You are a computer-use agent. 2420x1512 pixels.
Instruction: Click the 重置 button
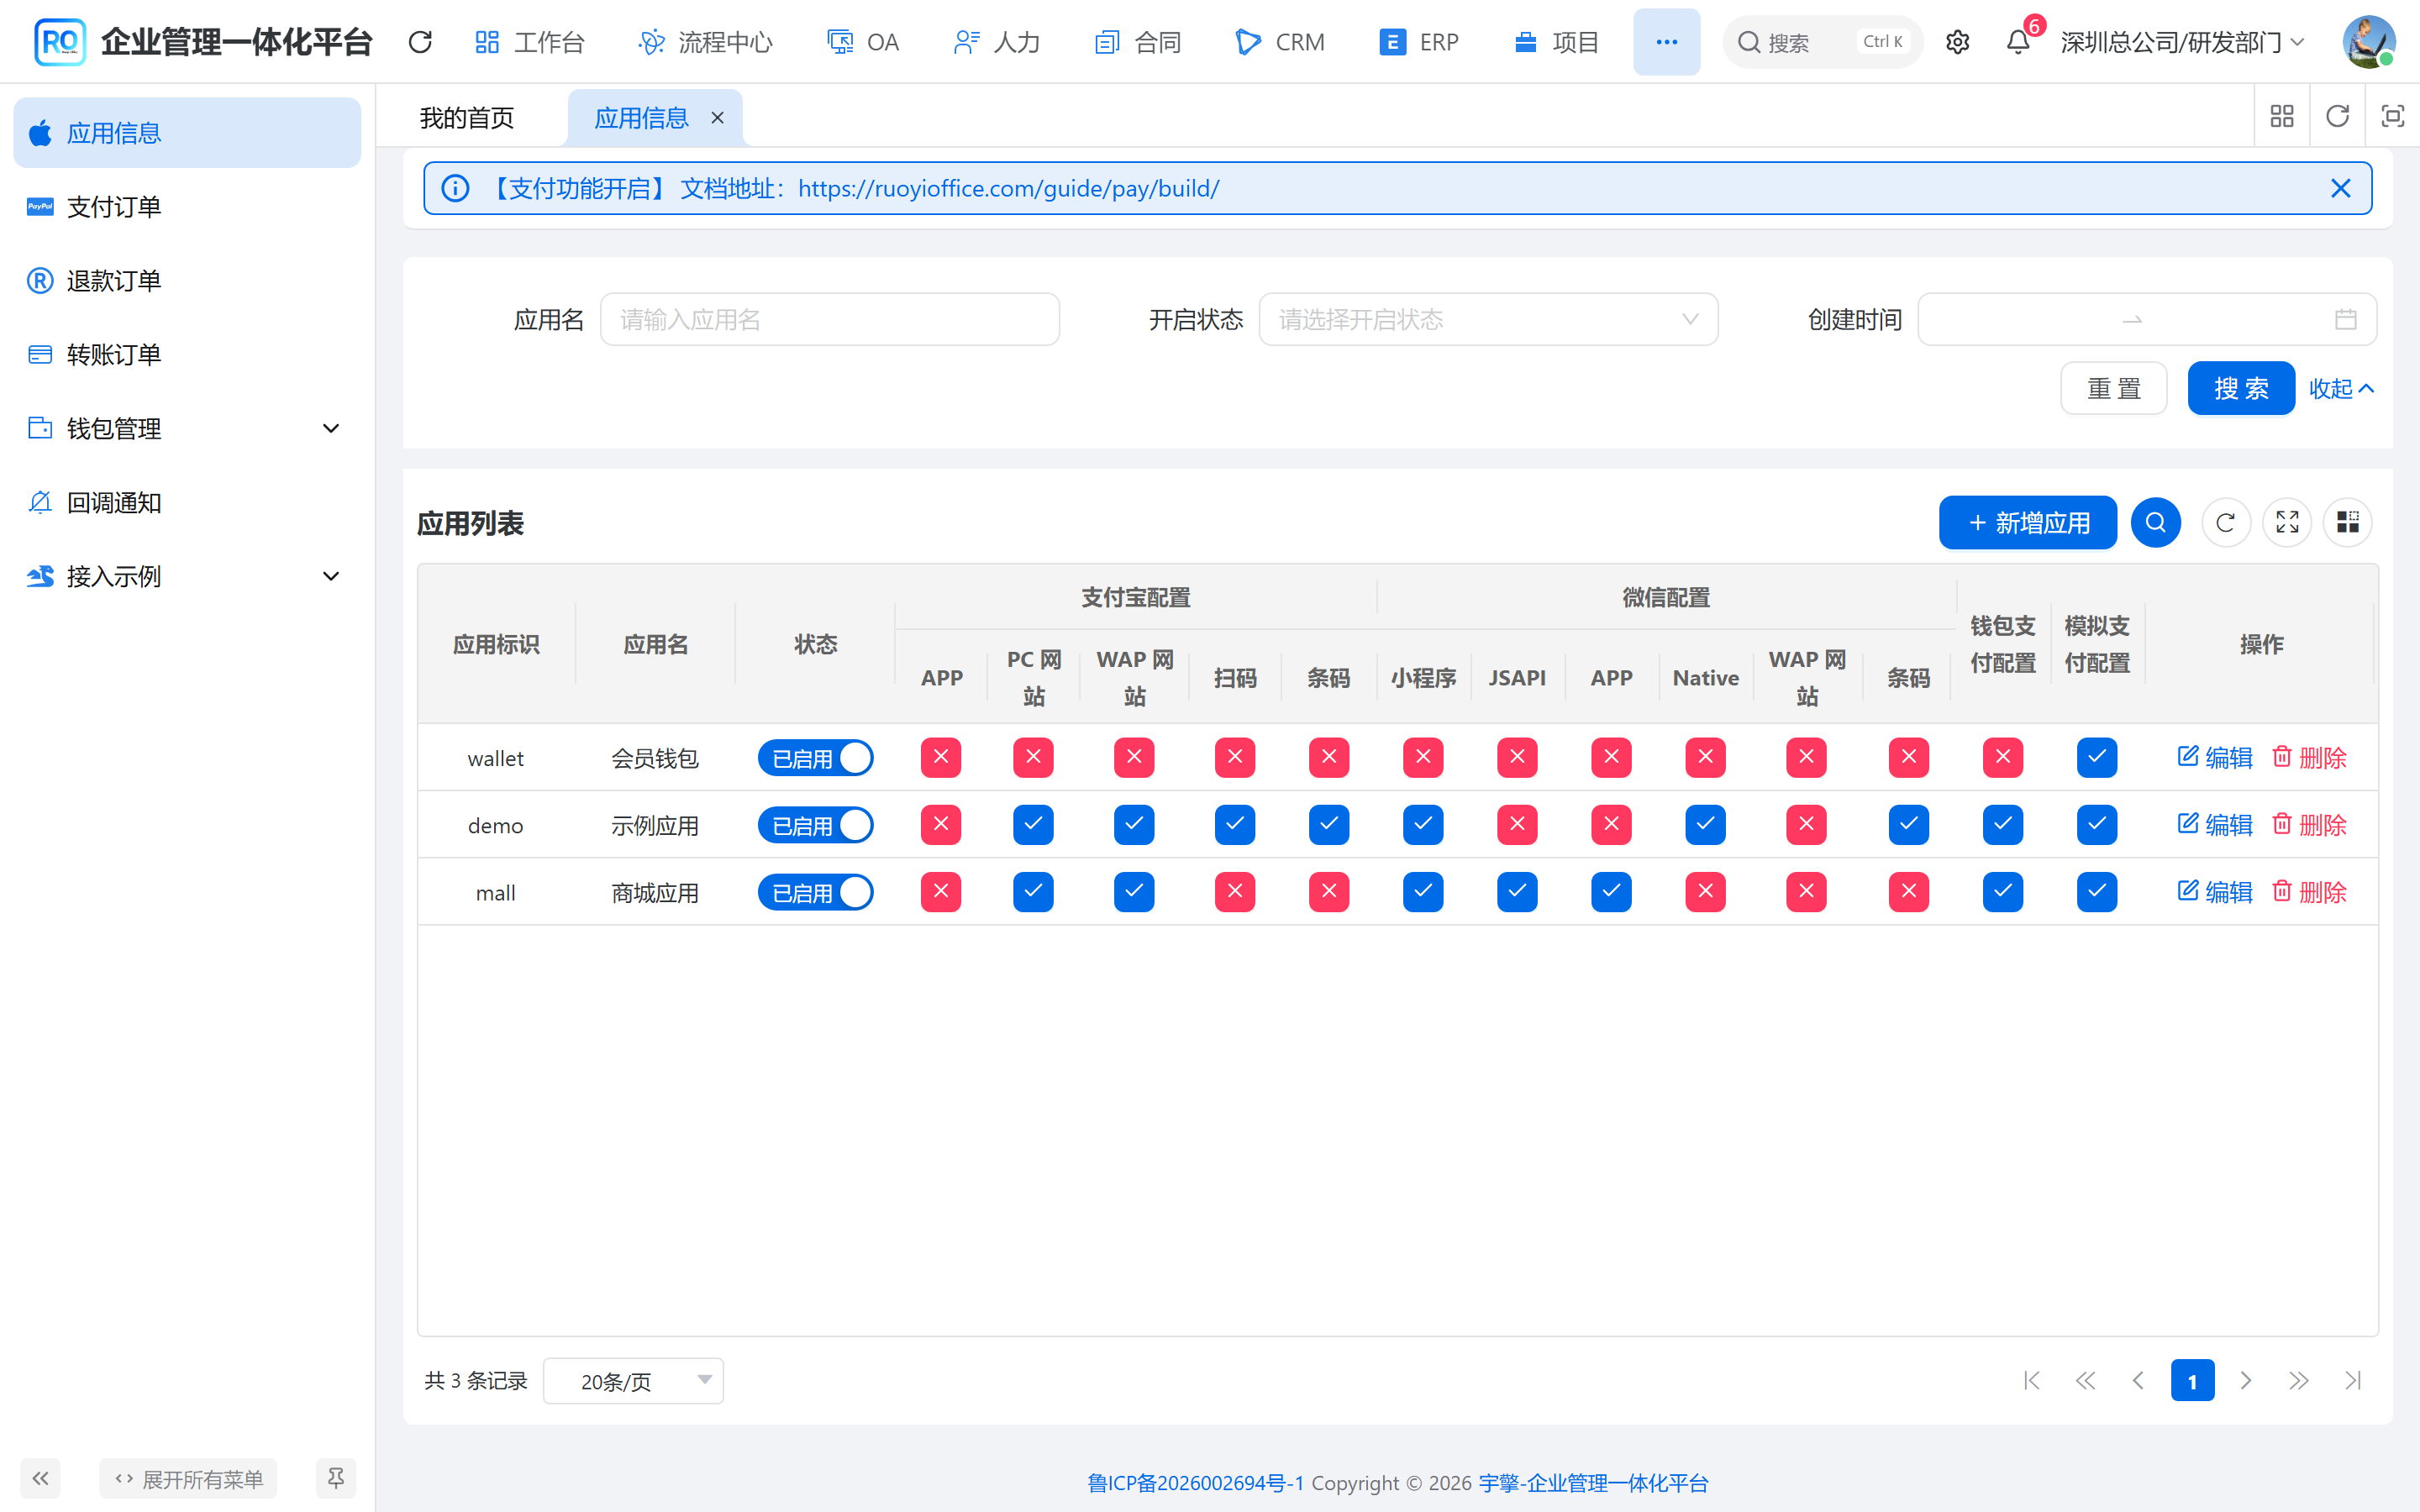click(2113, 388)
